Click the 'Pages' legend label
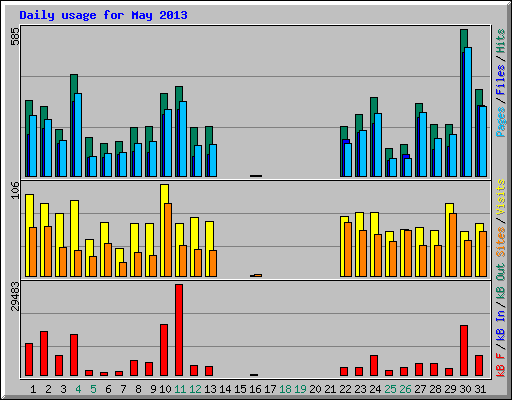This screenshot has width=512, height=400. click(501, 122)
